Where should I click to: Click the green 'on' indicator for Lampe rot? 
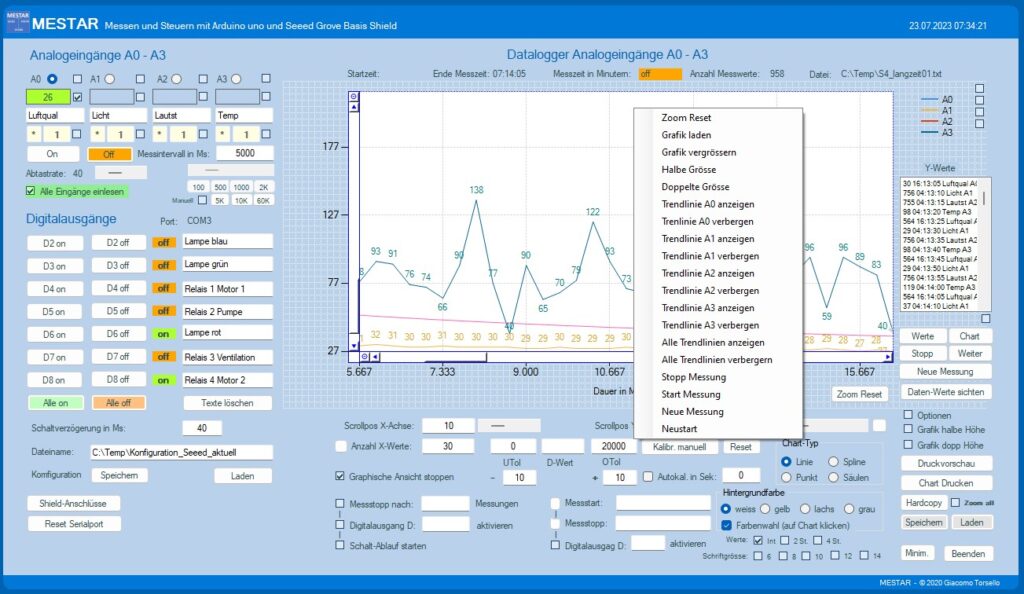coord(163,334)
